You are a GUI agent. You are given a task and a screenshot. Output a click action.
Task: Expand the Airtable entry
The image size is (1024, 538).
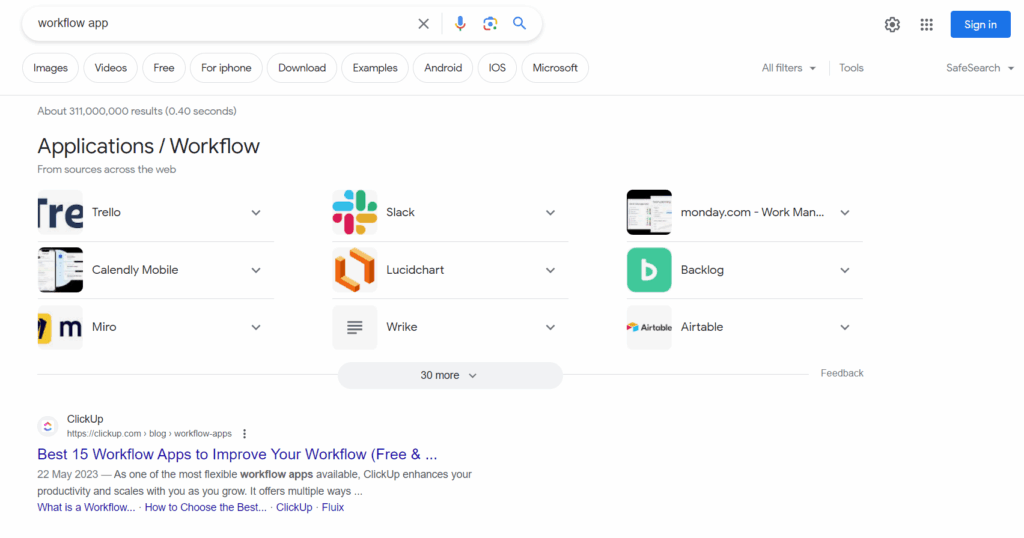coord(845,328)
